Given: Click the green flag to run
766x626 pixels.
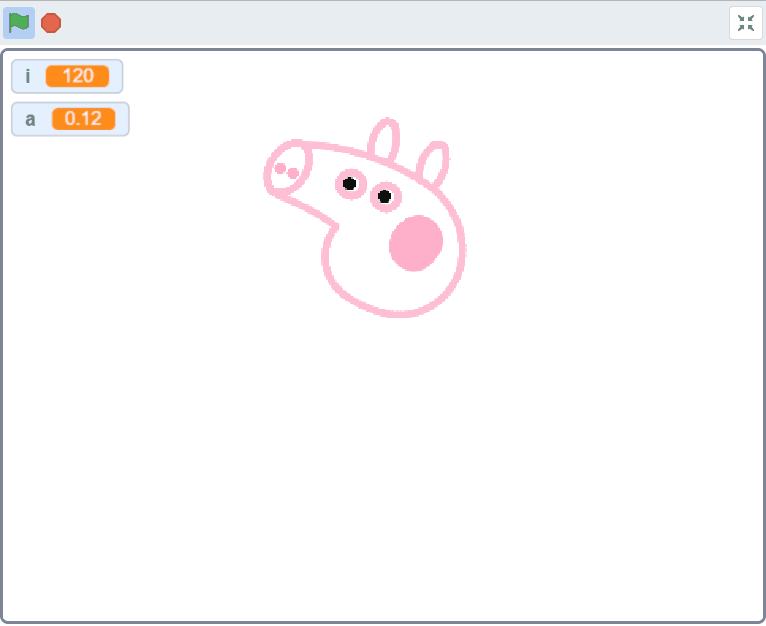Looking at the screenshot, I should click(x=19, y=22).
